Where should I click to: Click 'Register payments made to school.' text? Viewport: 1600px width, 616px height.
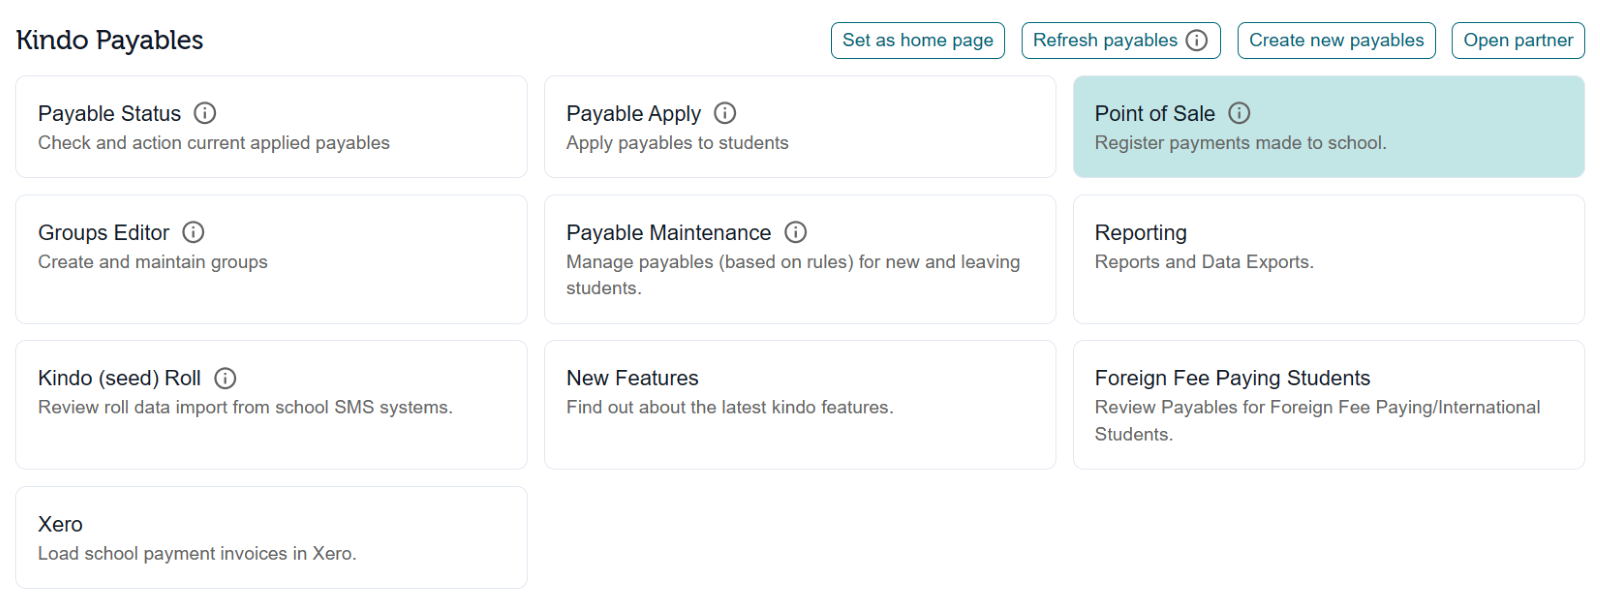click(1240, 143)
